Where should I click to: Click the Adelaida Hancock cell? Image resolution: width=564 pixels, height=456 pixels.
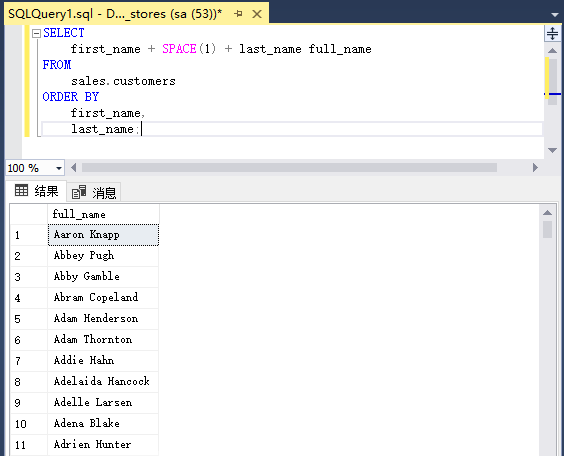(103, 382)
